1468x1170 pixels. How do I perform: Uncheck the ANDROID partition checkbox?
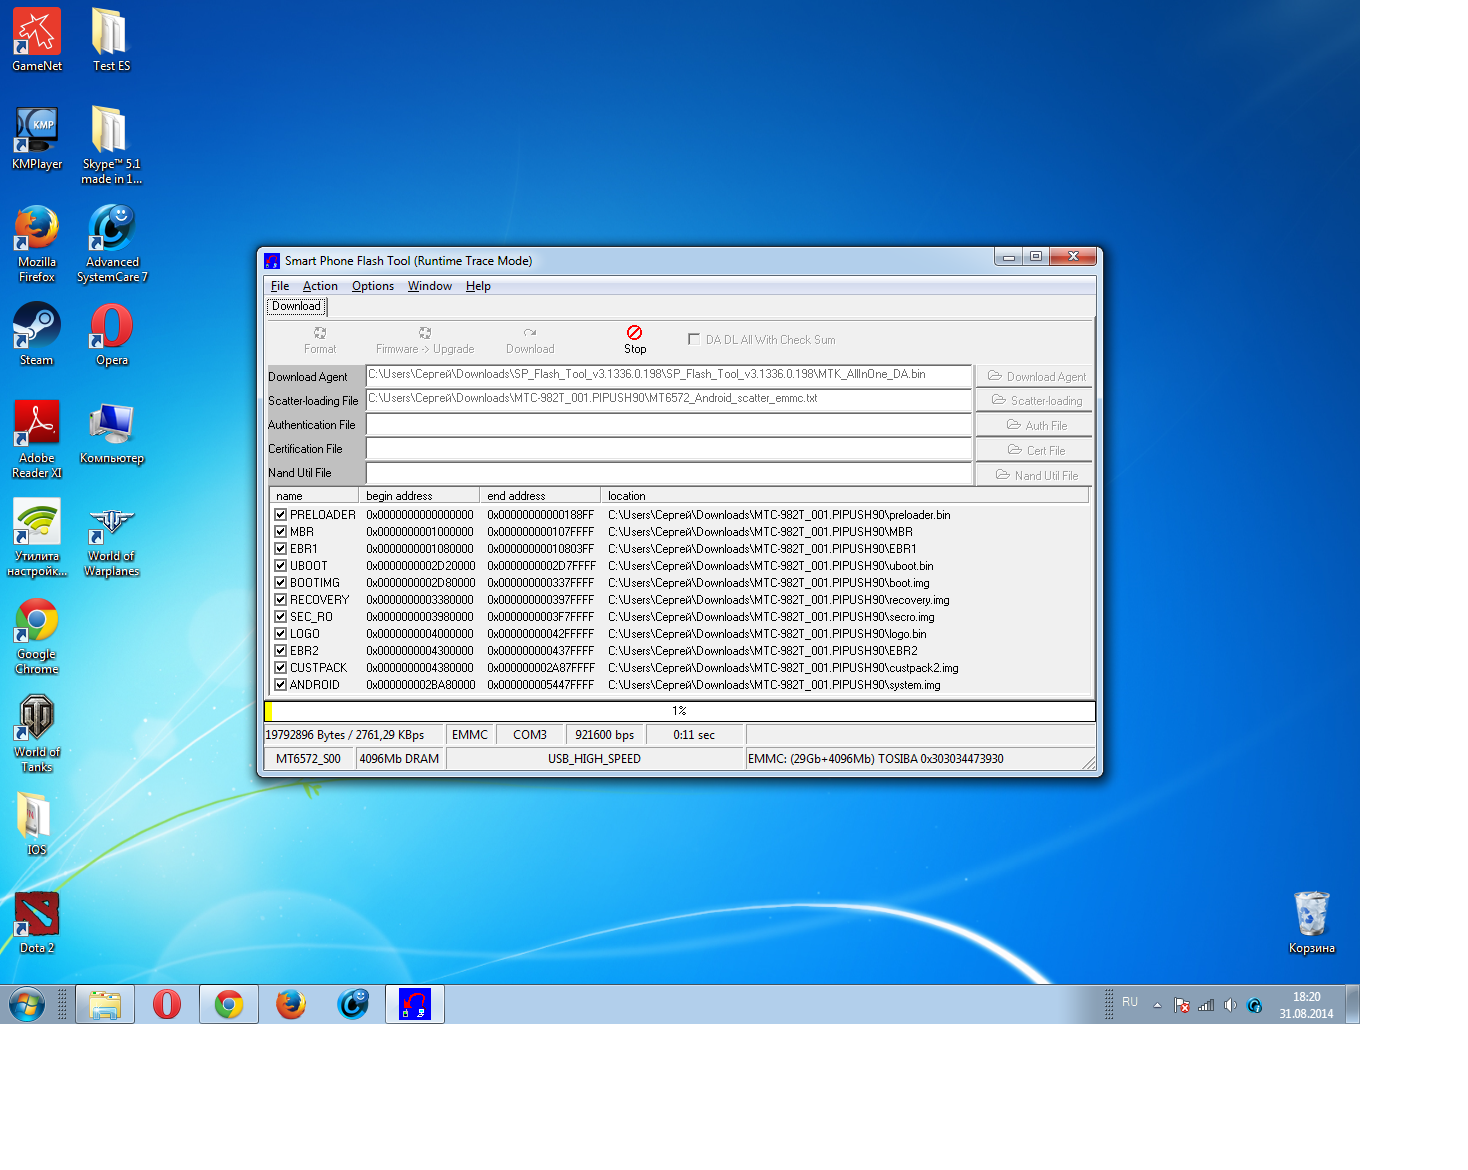[x=281, y=685]
